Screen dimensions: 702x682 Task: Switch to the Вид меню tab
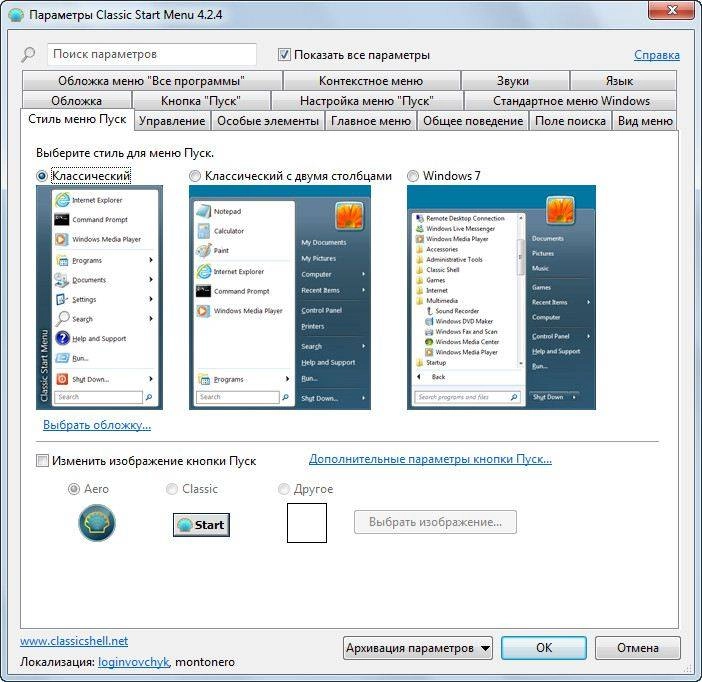(x=645, y=121)
